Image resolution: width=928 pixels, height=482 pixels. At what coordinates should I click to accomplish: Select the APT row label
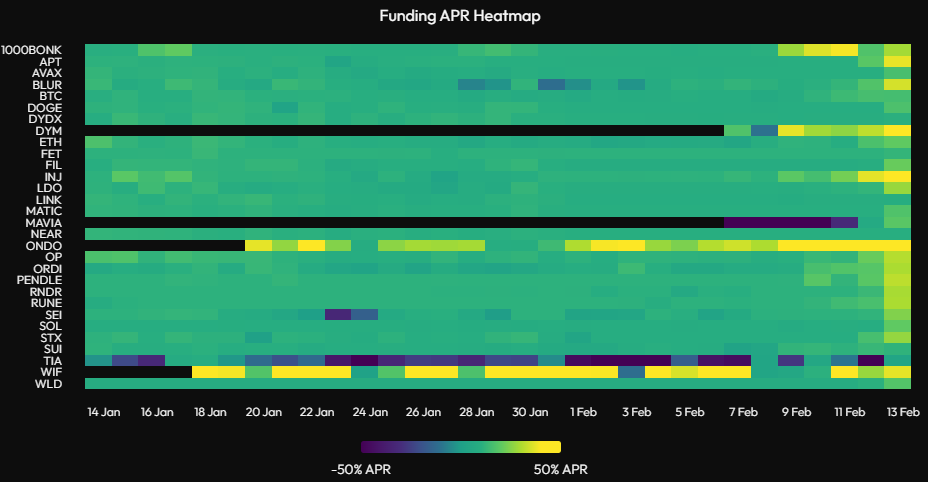coord(50,62)
